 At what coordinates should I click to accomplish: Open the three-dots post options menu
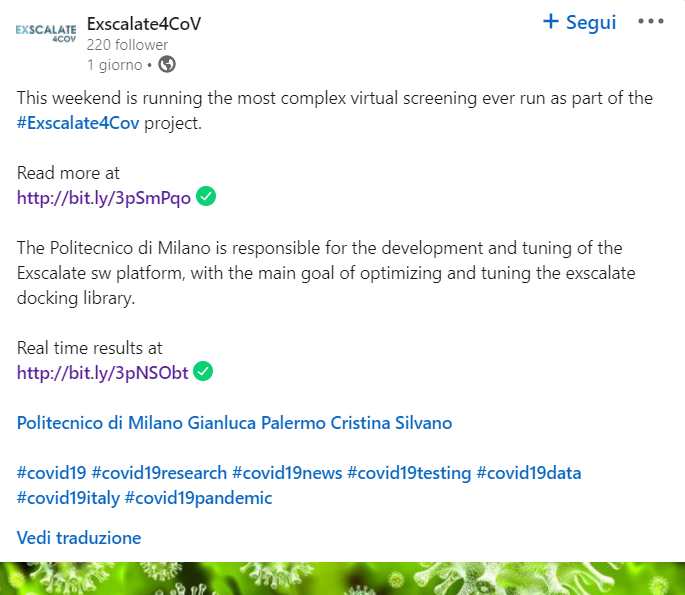(x=650, y=22)
